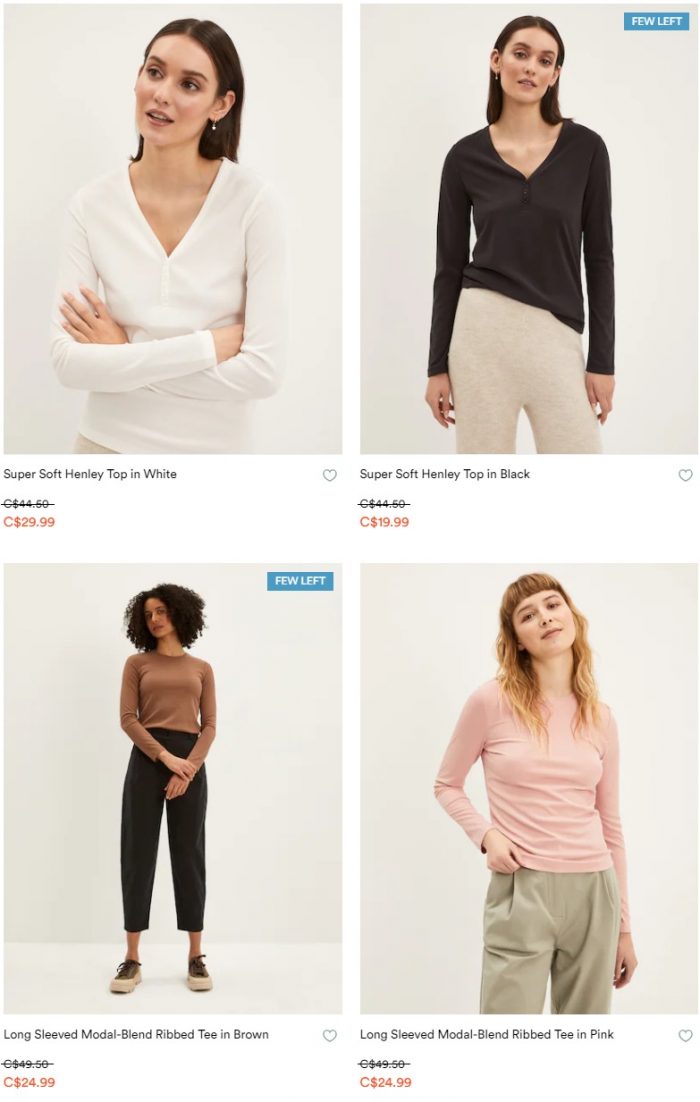Click crossed-out C$44.50 price of white Henley
The image size is (700, 1102).
point(28,503)
